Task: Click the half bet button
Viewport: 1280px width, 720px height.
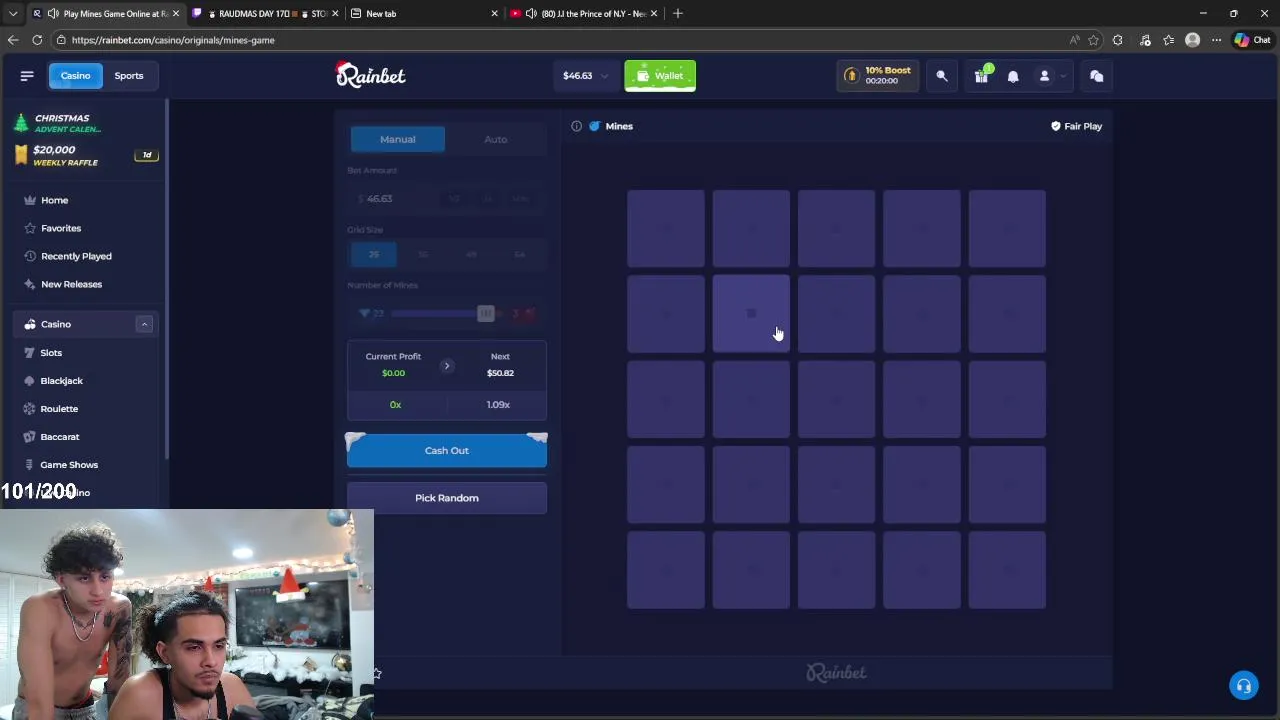Action: [x=454, y=199]
